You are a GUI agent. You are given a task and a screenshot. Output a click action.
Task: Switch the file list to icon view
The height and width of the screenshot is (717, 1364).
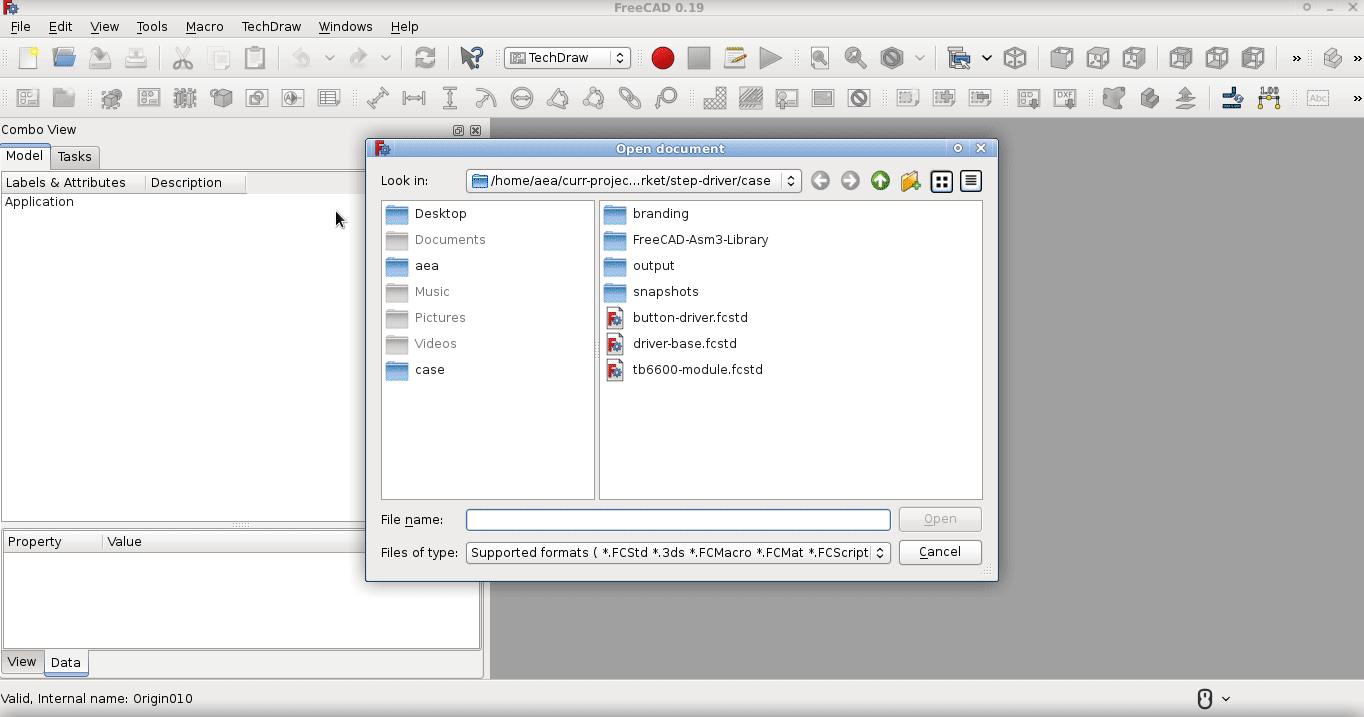point(941,181)
